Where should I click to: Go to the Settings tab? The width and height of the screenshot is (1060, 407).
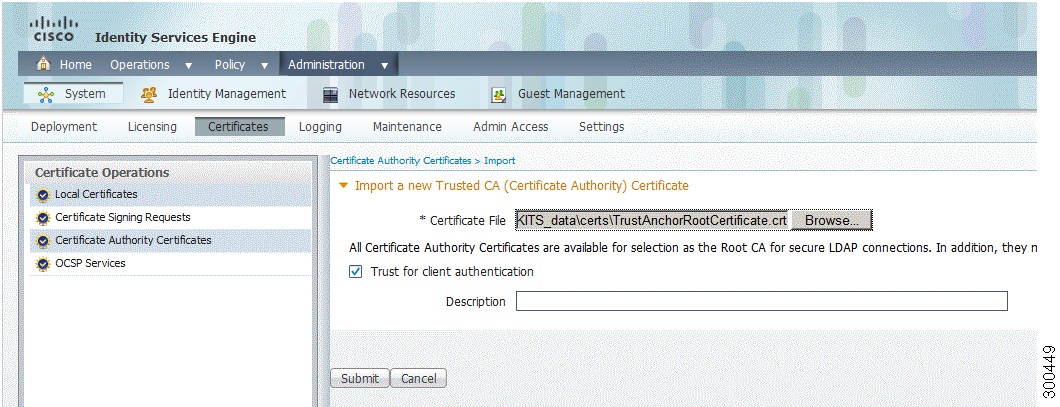(602, 126)
